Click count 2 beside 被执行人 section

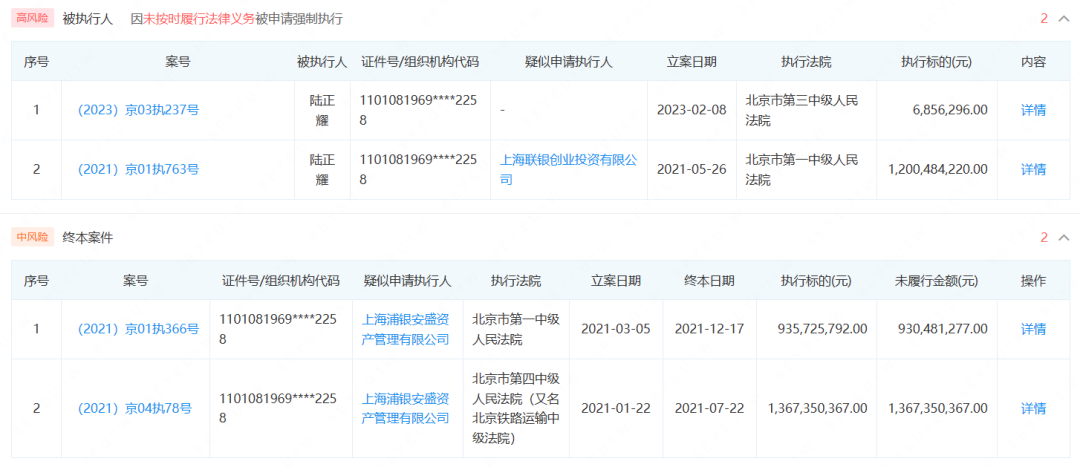point(1043,19)
